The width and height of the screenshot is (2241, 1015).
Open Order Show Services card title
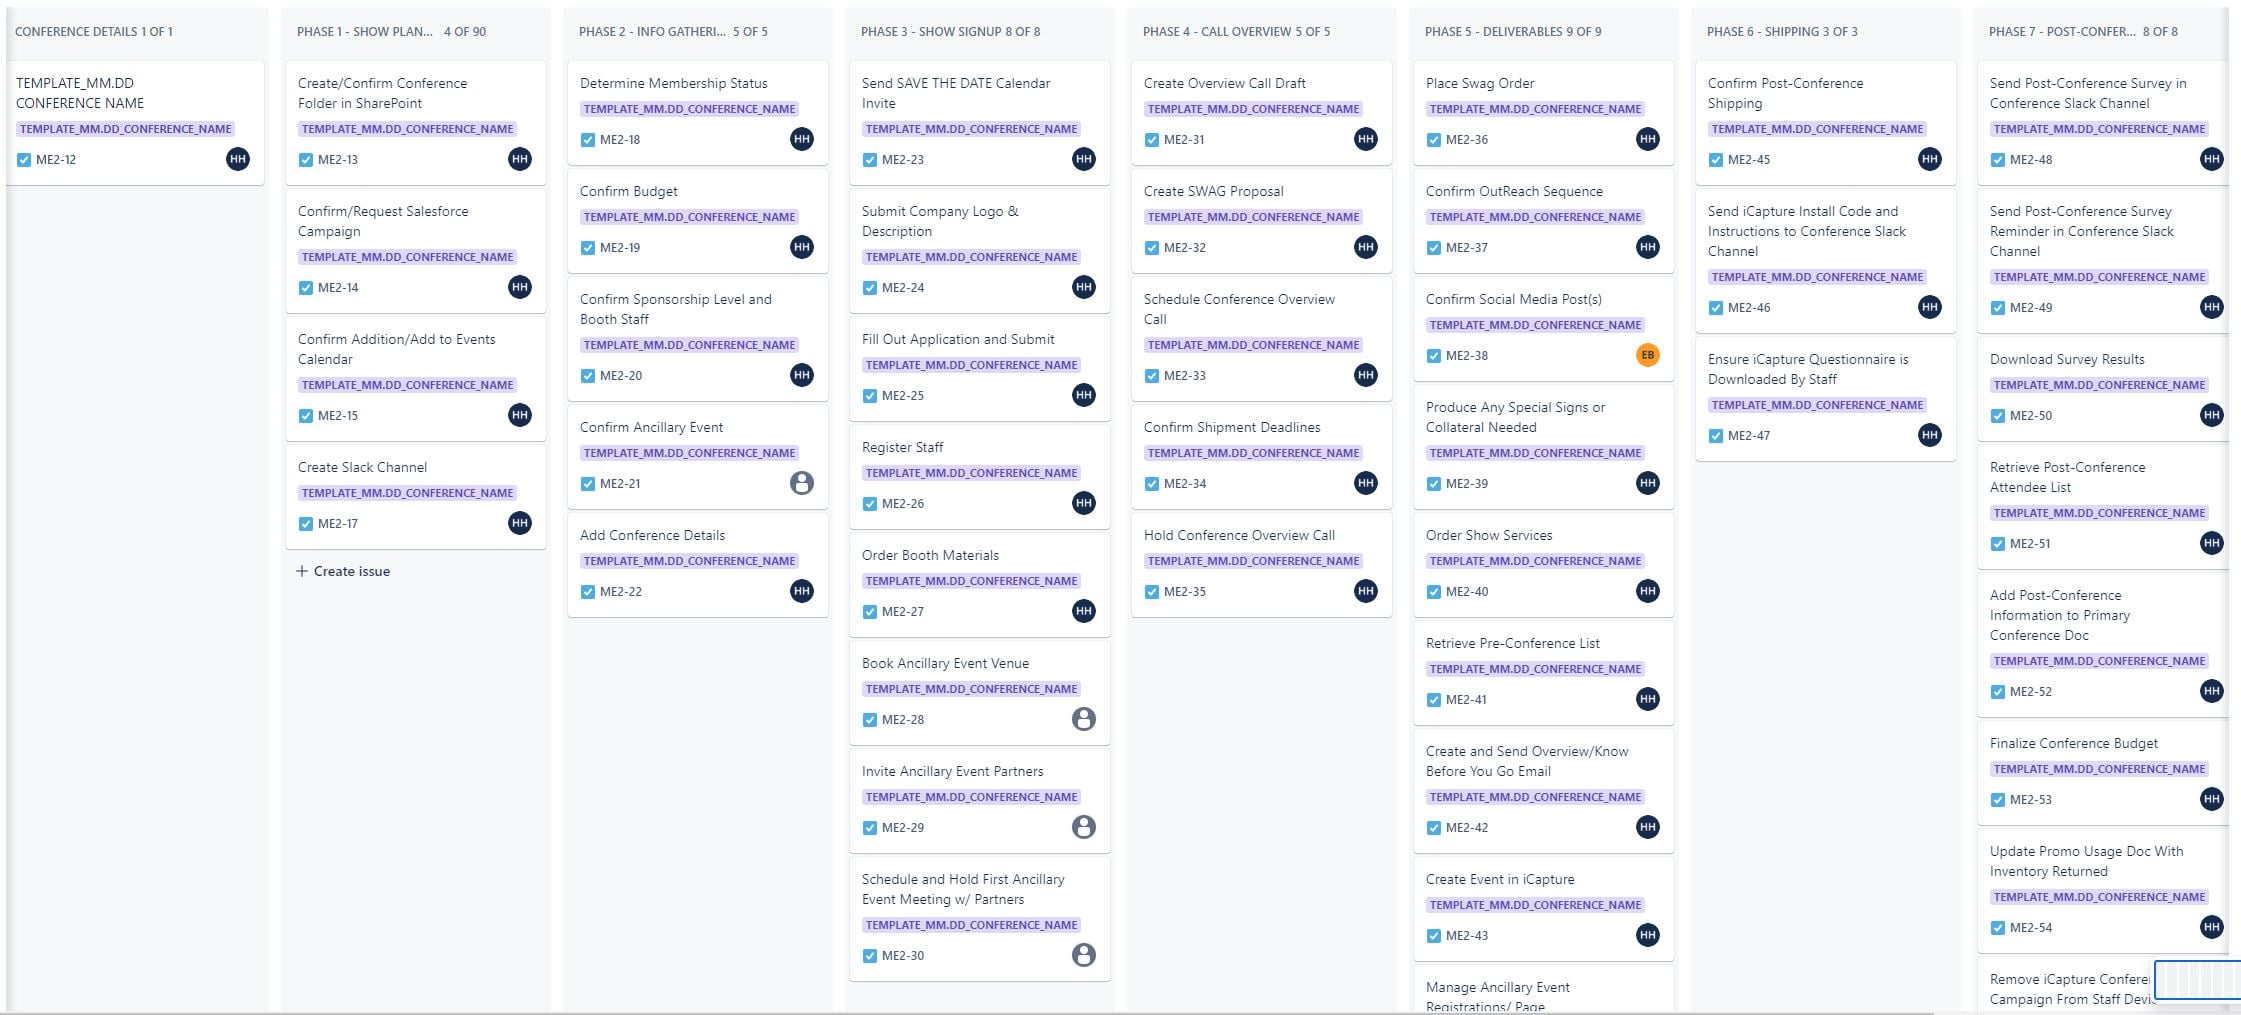1489,535
